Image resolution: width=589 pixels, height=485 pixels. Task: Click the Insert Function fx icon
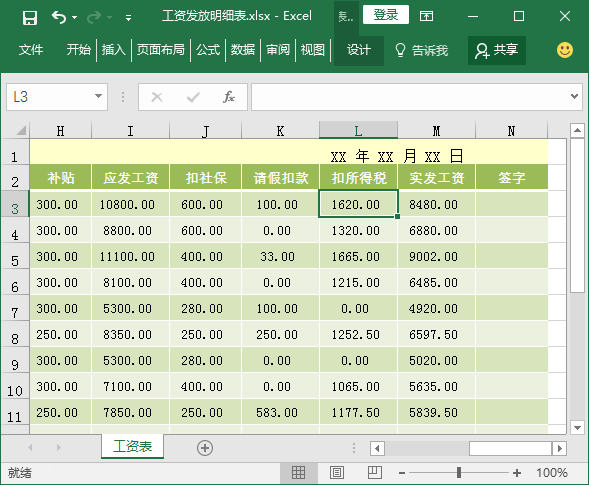pyautogui.click(x=229, y=97)
